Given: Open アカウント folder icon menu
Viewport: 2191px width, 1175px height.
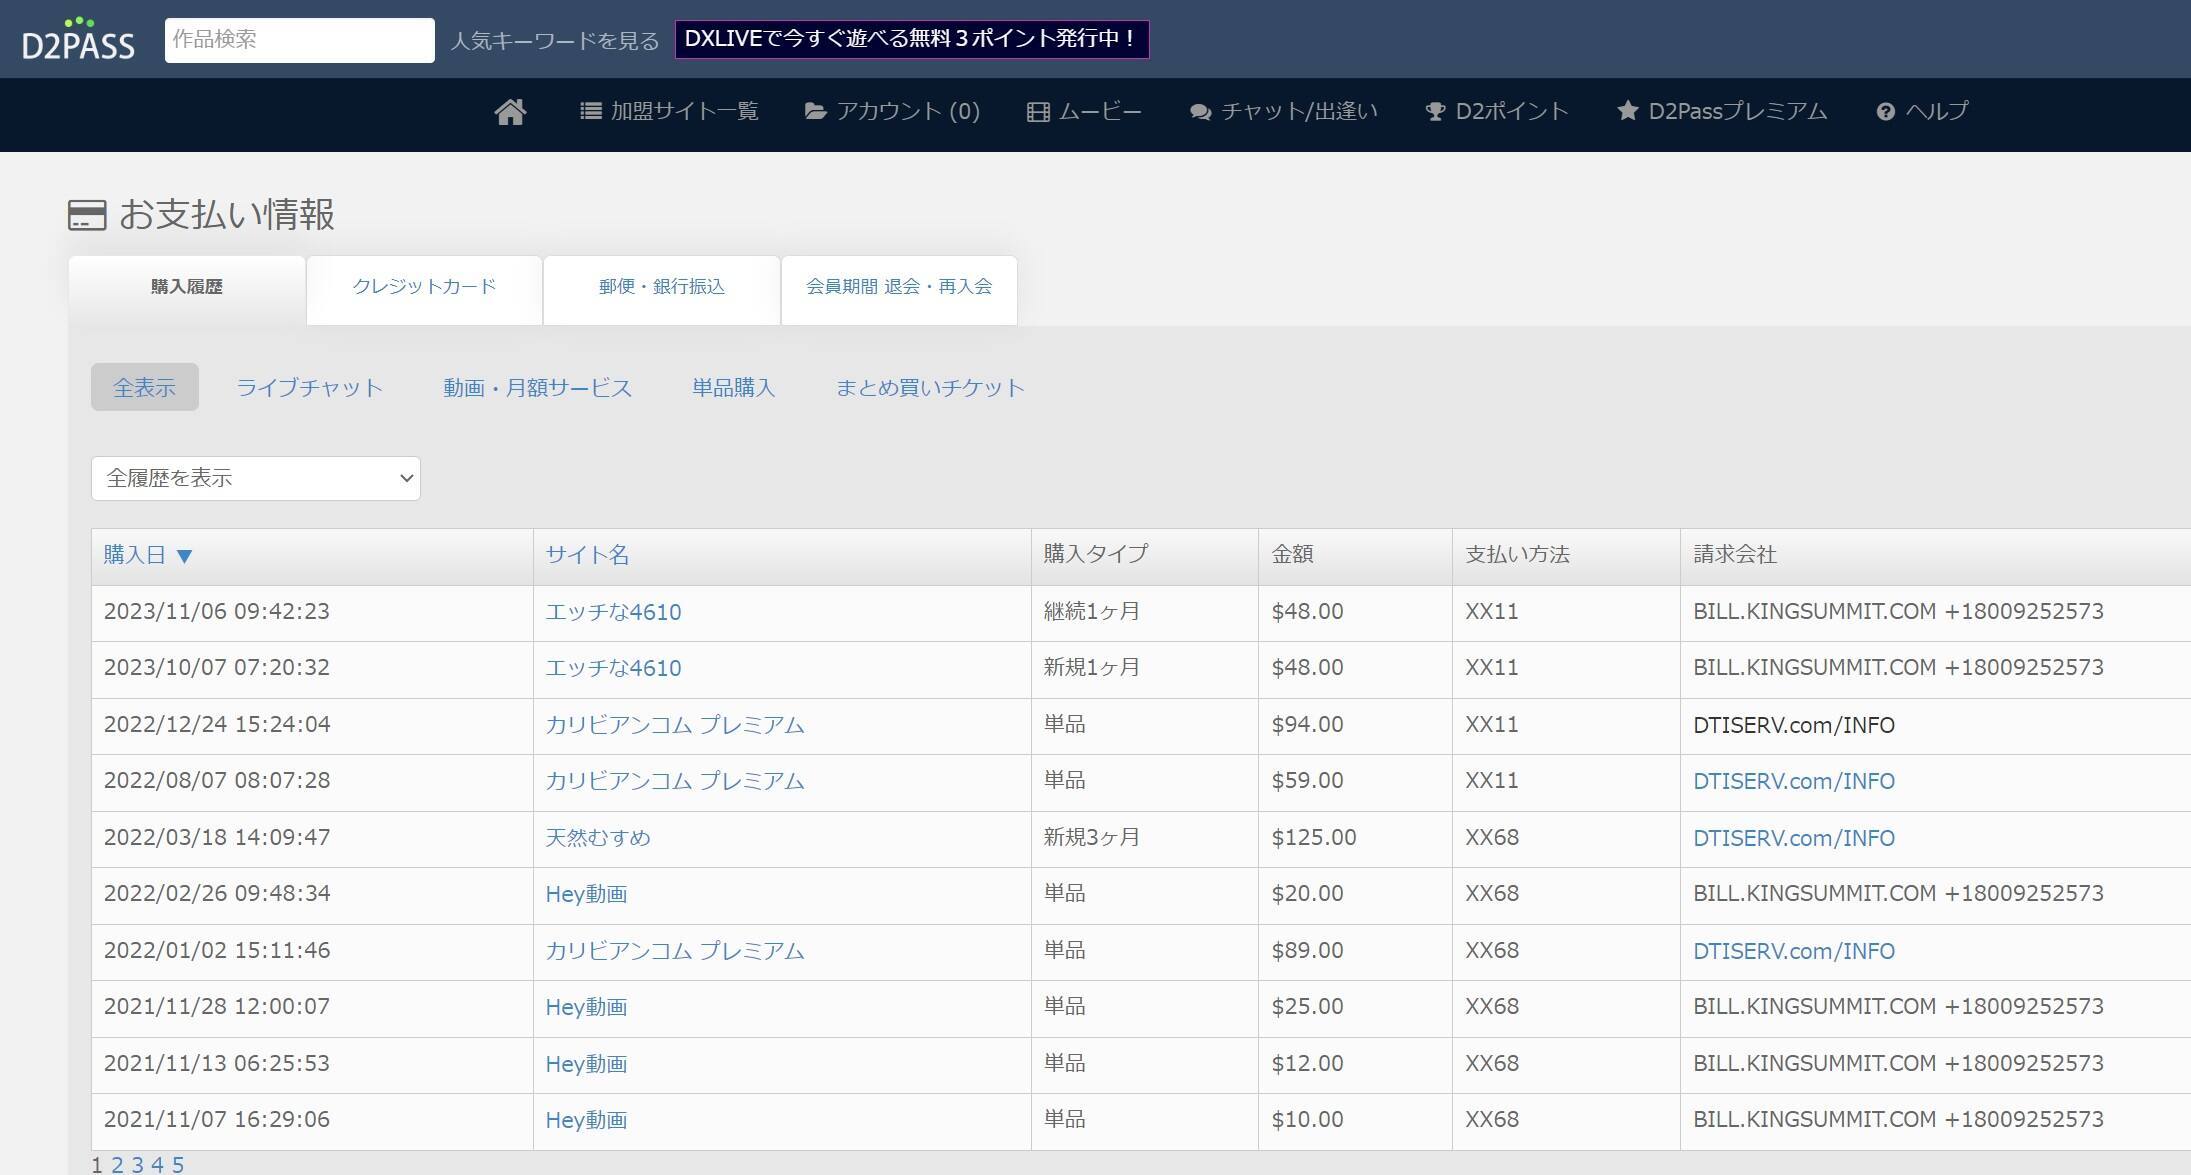Looking at the screenshot, I should pyautogui.click(x=892, y=112).
